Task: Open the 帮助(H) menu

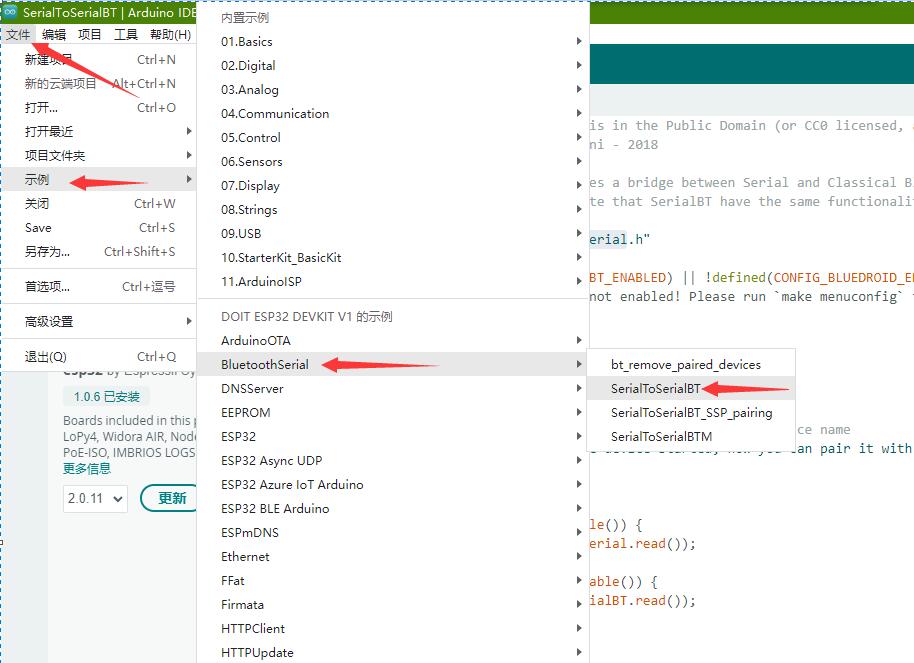Action: pos(170,34)
